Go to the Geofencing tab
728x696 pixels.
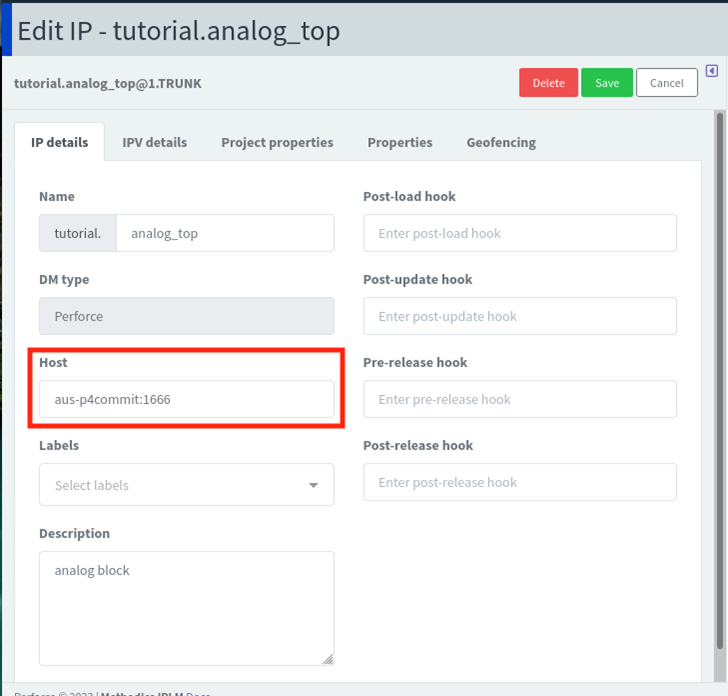click(501, 142)
